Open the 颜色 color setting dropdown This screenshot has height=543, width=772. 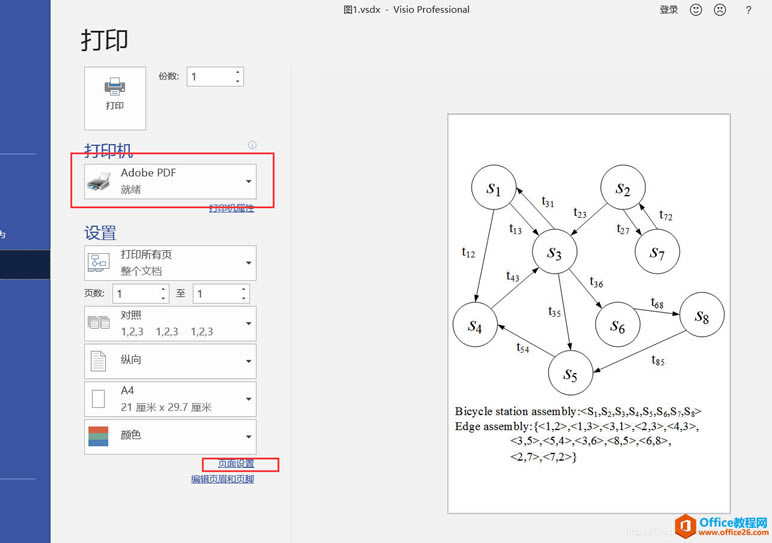pos(248,436)
